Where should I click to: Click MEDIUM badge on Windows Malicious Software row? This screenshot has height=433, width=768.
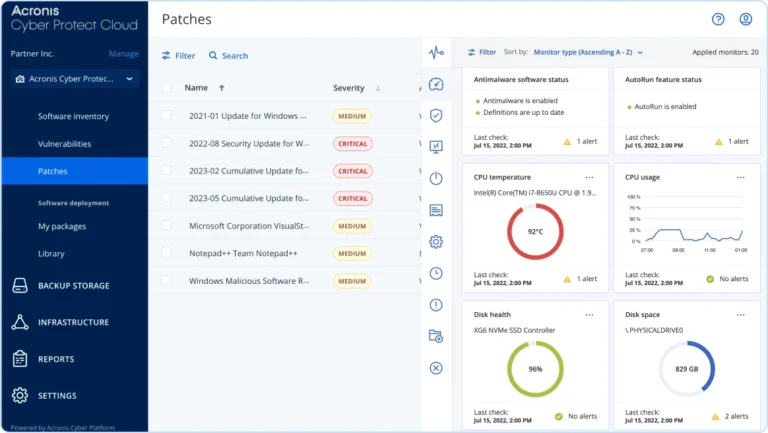coord(352,281)
